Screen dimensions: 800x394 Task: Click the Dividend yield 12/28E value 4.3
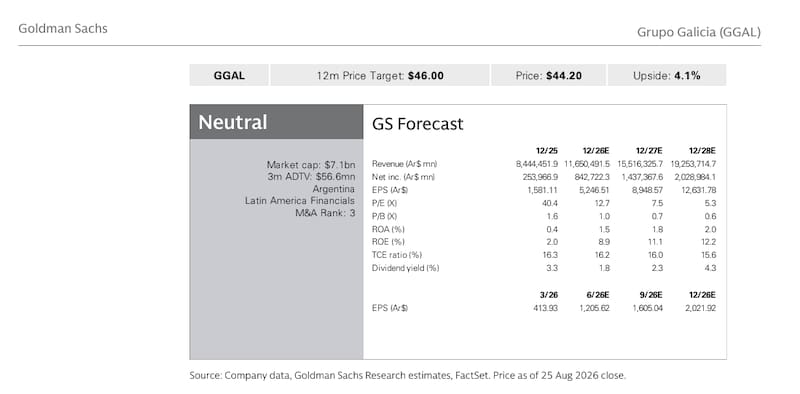[710, 268]
